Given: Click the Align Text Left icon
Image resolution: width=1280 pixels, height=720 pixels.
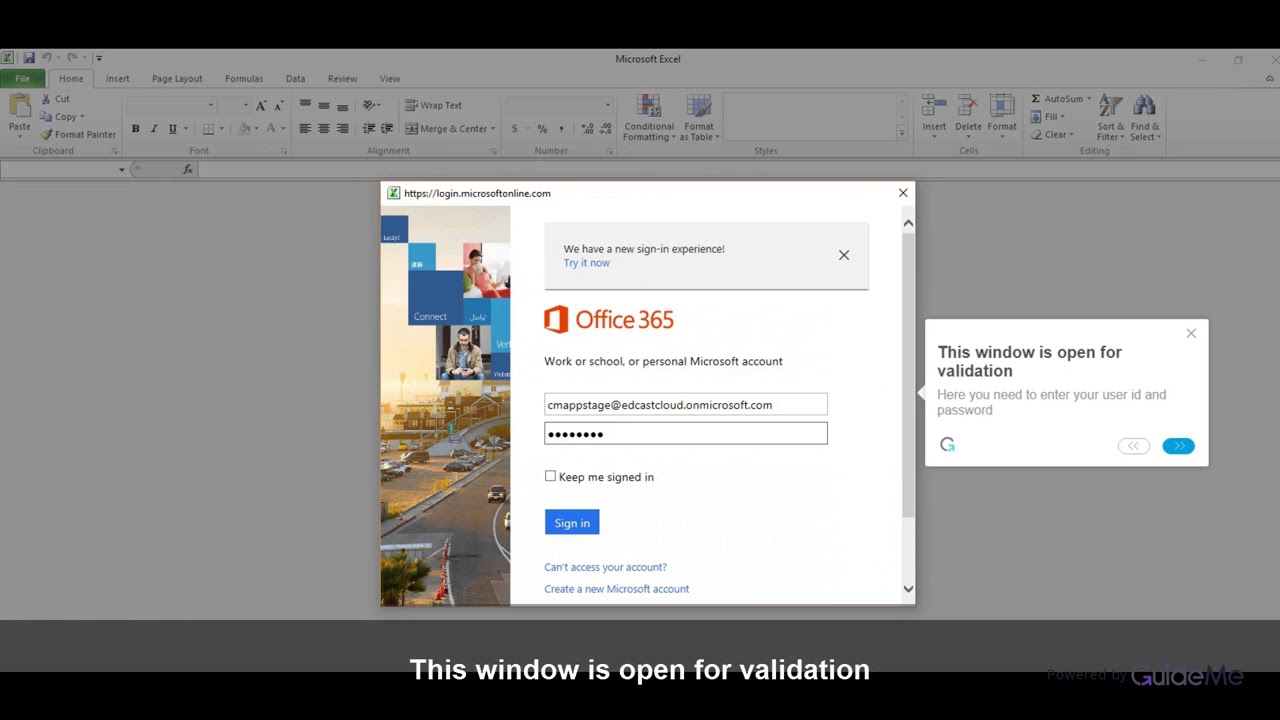Looking at the screenshot, I should 305,129.
